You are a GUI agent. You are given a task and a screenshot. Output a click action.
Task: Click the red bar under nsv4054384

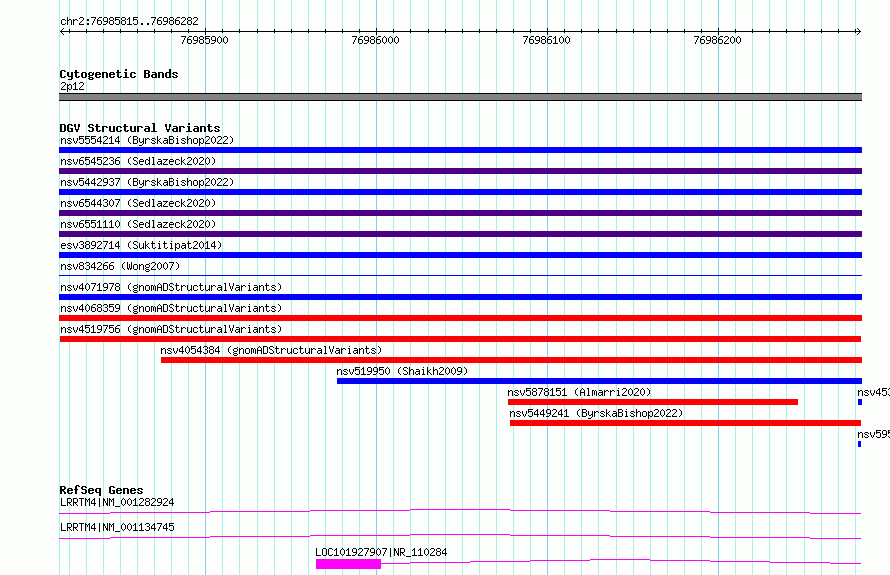(511, 360)
